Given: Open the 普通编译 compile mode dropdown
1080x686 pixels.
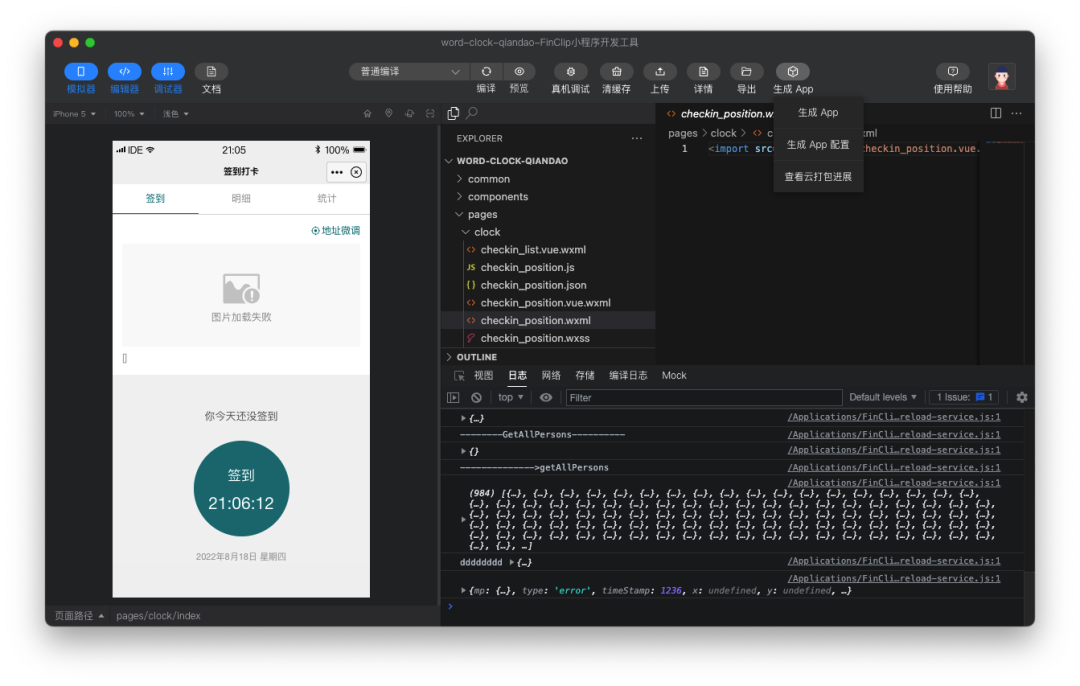Looking at the screenshot, I should (408, 72).
